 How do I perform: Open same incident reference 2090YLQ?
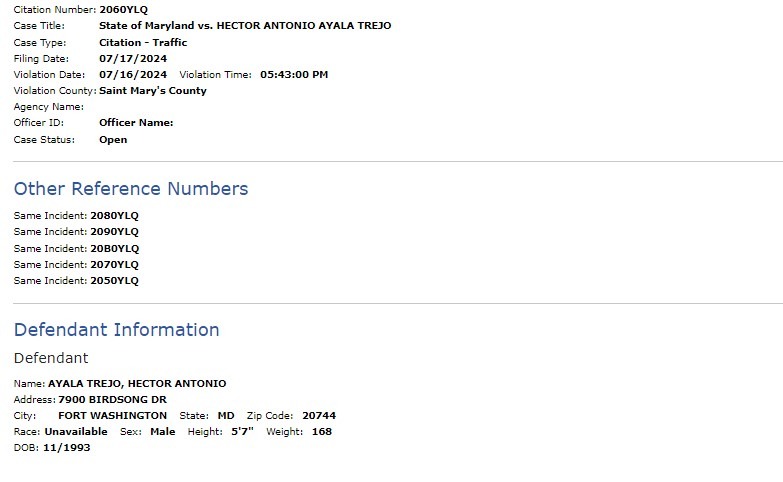114,232
